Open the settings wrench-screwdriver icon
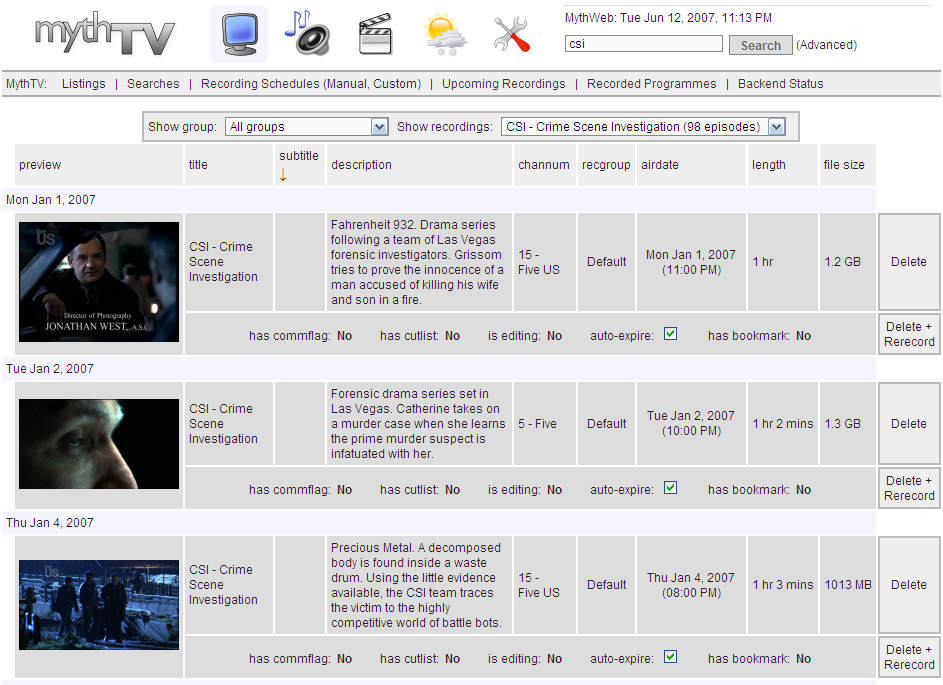The image size is (943, 685). [x=511, y=34]
